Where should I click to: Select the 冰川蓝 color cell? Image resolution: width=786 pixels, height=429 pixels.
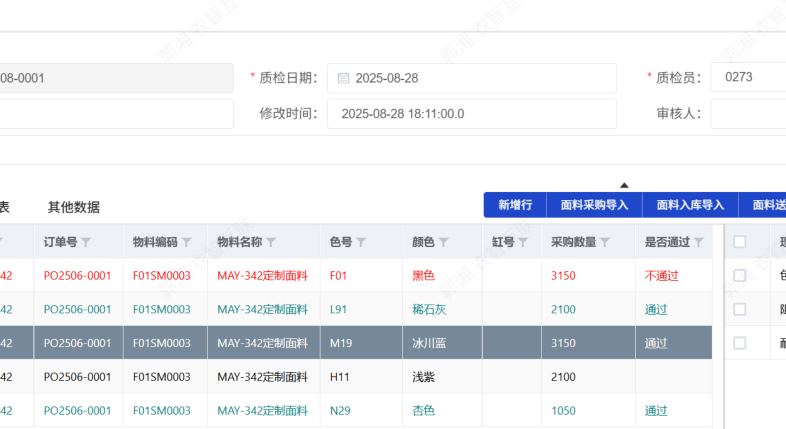click(442, 343)
